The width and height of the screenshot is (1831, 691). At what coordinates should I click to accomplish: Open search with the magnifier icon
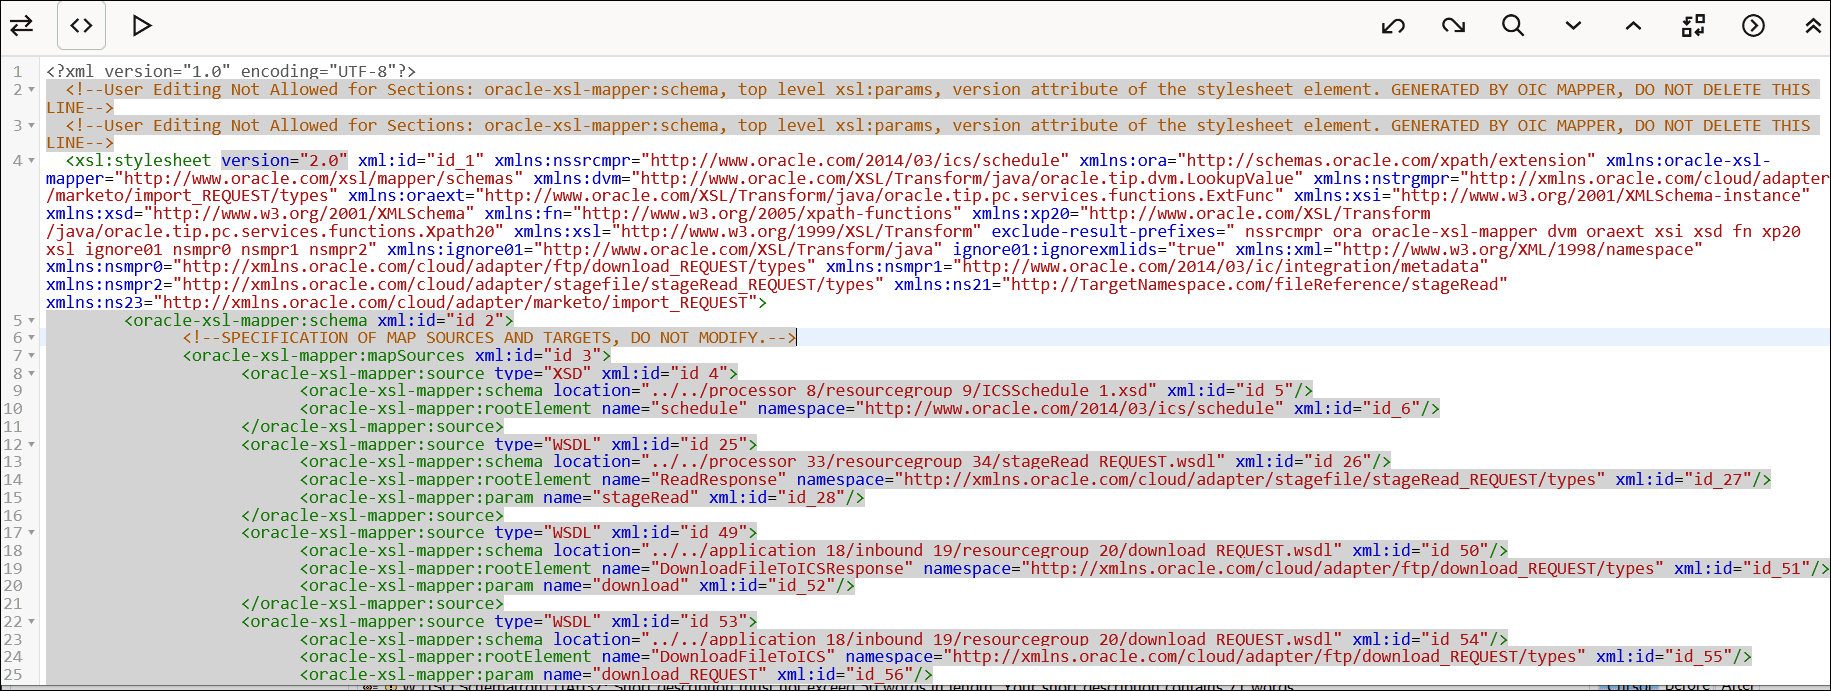coord(1513,25)
